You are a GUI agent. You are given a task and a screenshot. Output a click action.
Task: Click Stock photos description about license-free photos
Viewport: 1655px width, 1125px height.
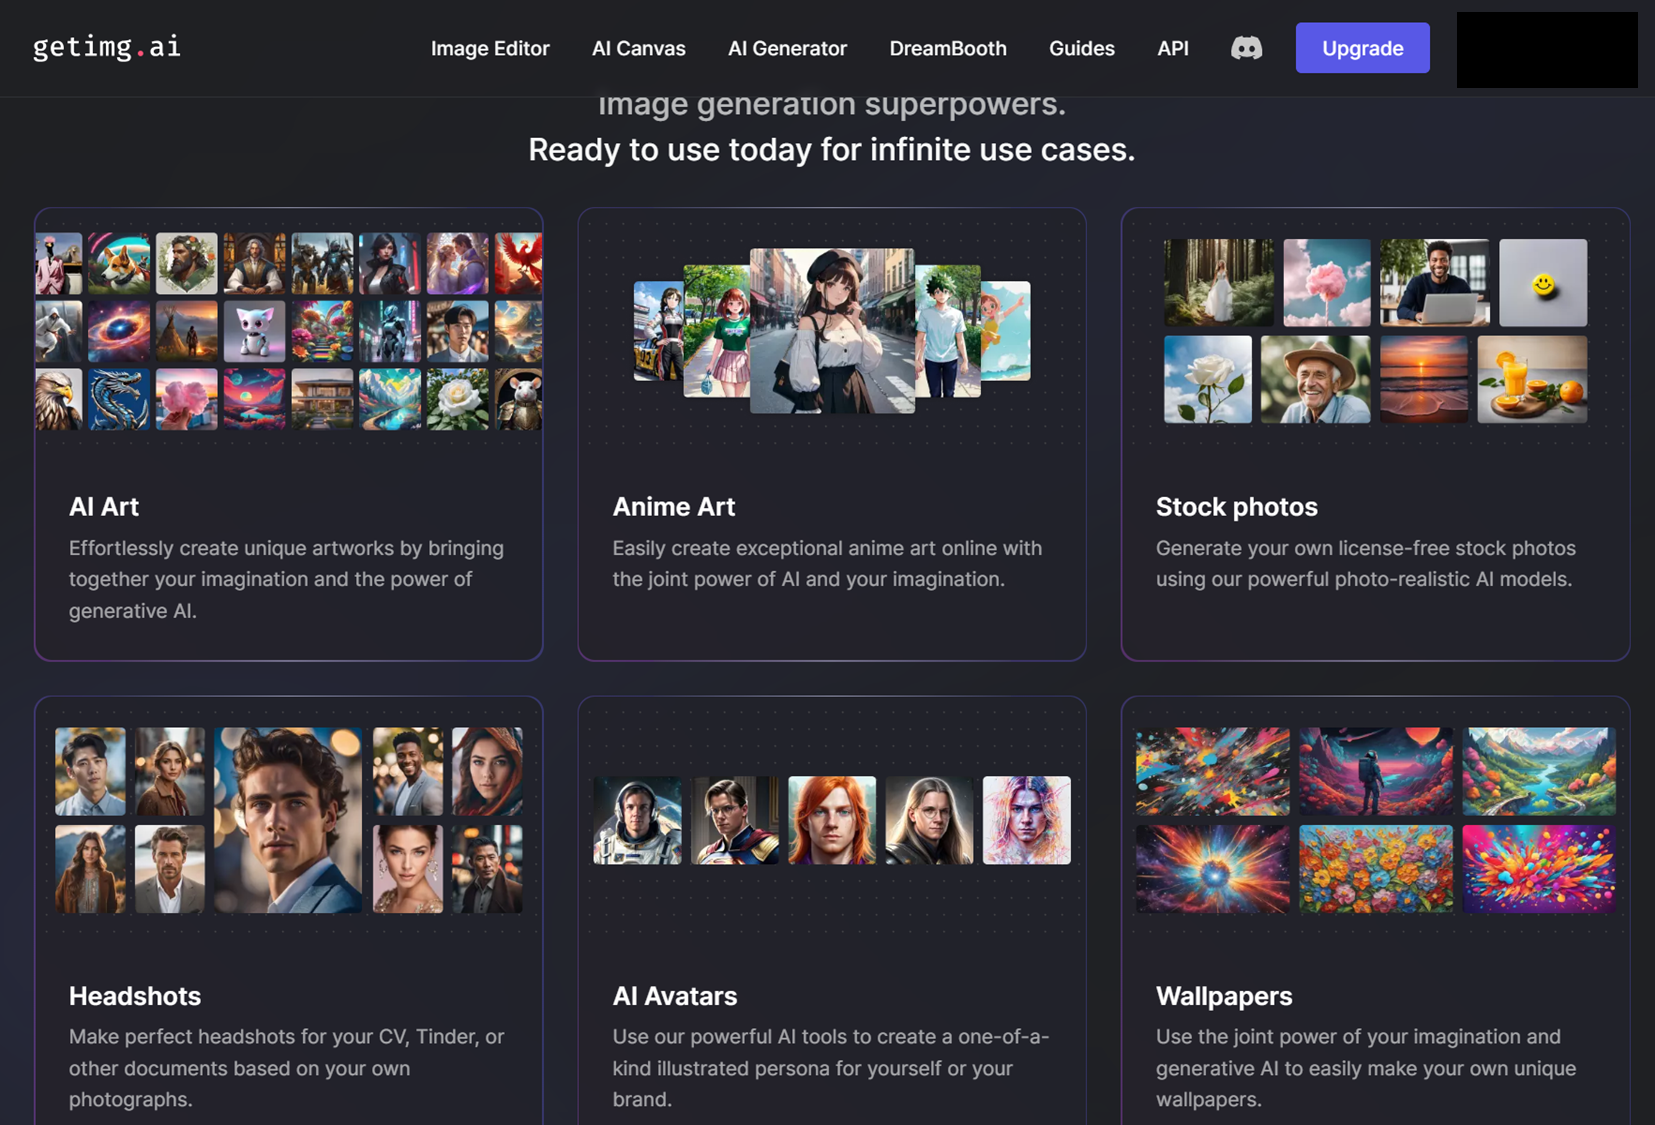tap(1365, 563)
